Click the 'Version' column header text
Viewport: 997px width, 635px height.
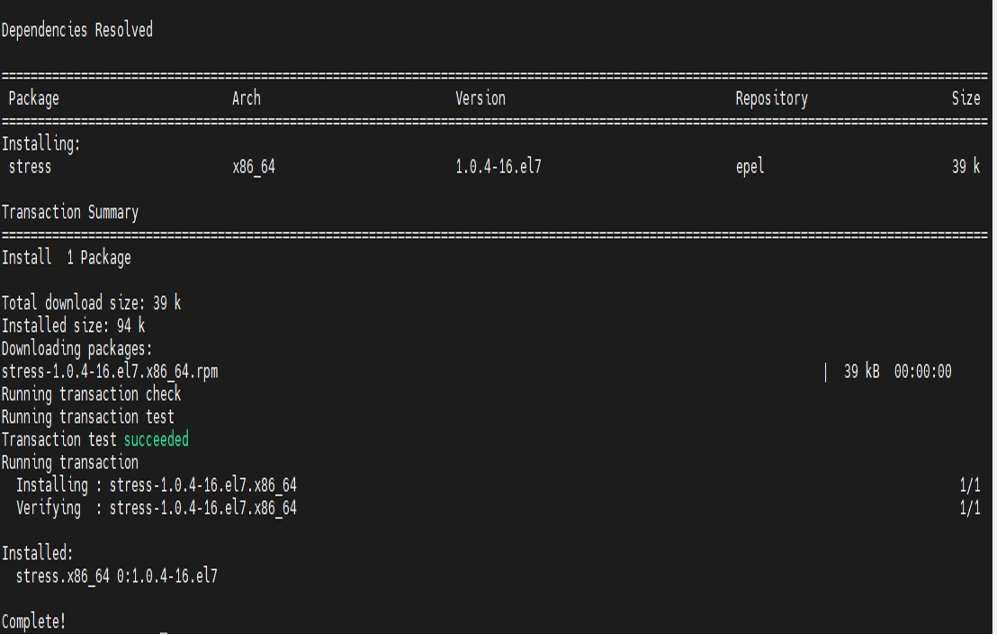coord(480,98)
